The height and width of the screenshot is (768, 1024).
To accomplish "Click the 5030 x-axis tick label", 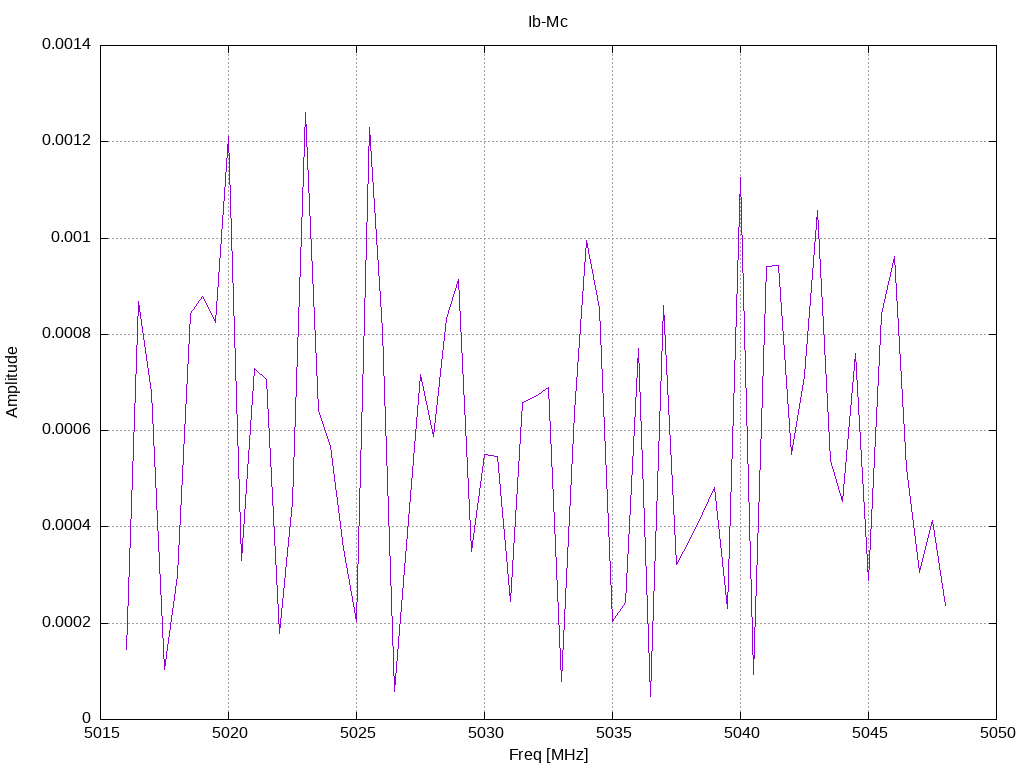I will [486, 733].
